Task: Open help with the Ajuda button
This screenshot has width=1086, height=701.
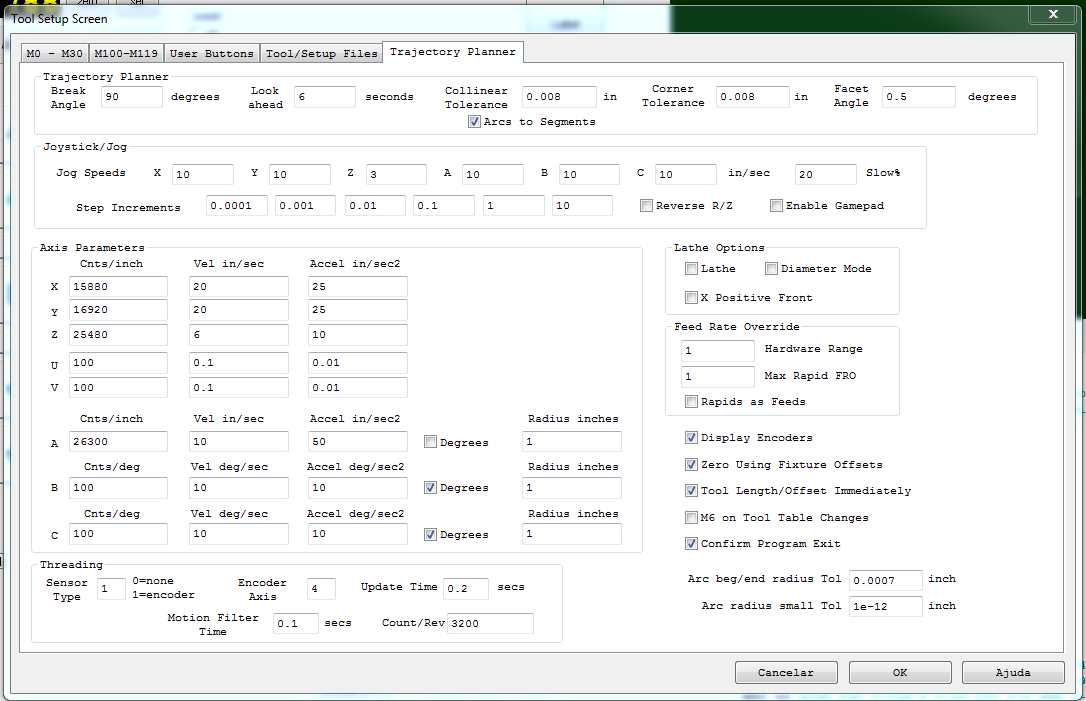Action: click(1012, 673)
